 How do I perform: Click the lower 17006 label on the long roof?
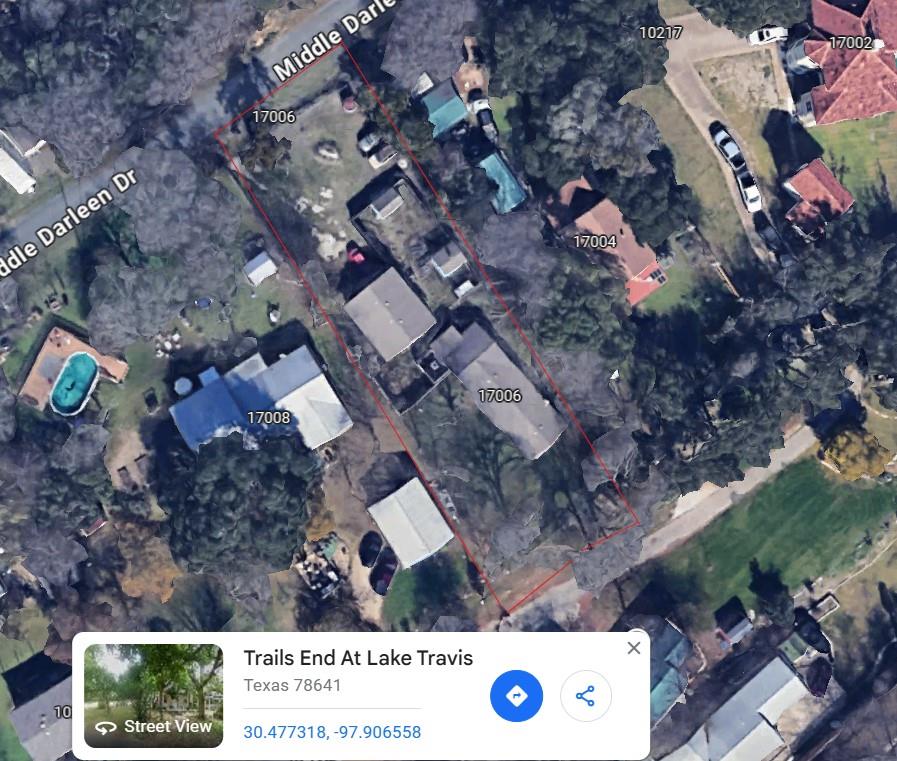click(x=499, y=395)
